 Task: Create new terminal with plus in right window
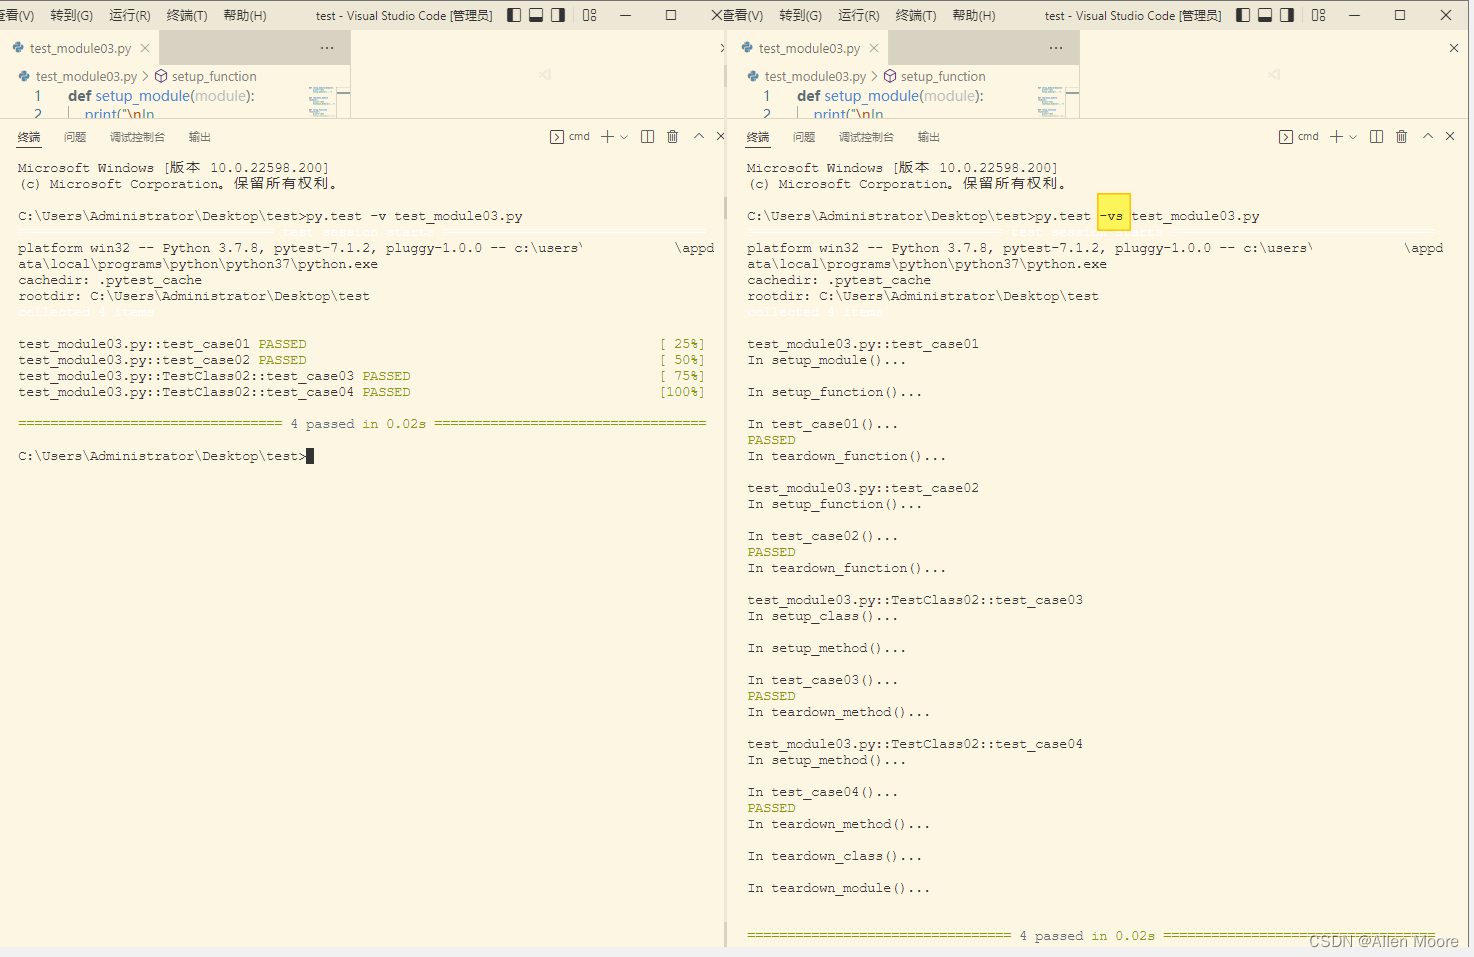[1336, 137]
